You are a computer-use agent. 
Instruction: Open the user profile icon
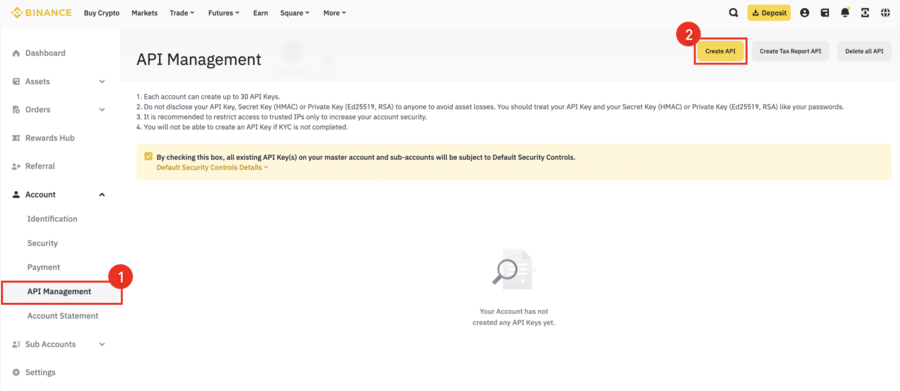coord(805,13)
